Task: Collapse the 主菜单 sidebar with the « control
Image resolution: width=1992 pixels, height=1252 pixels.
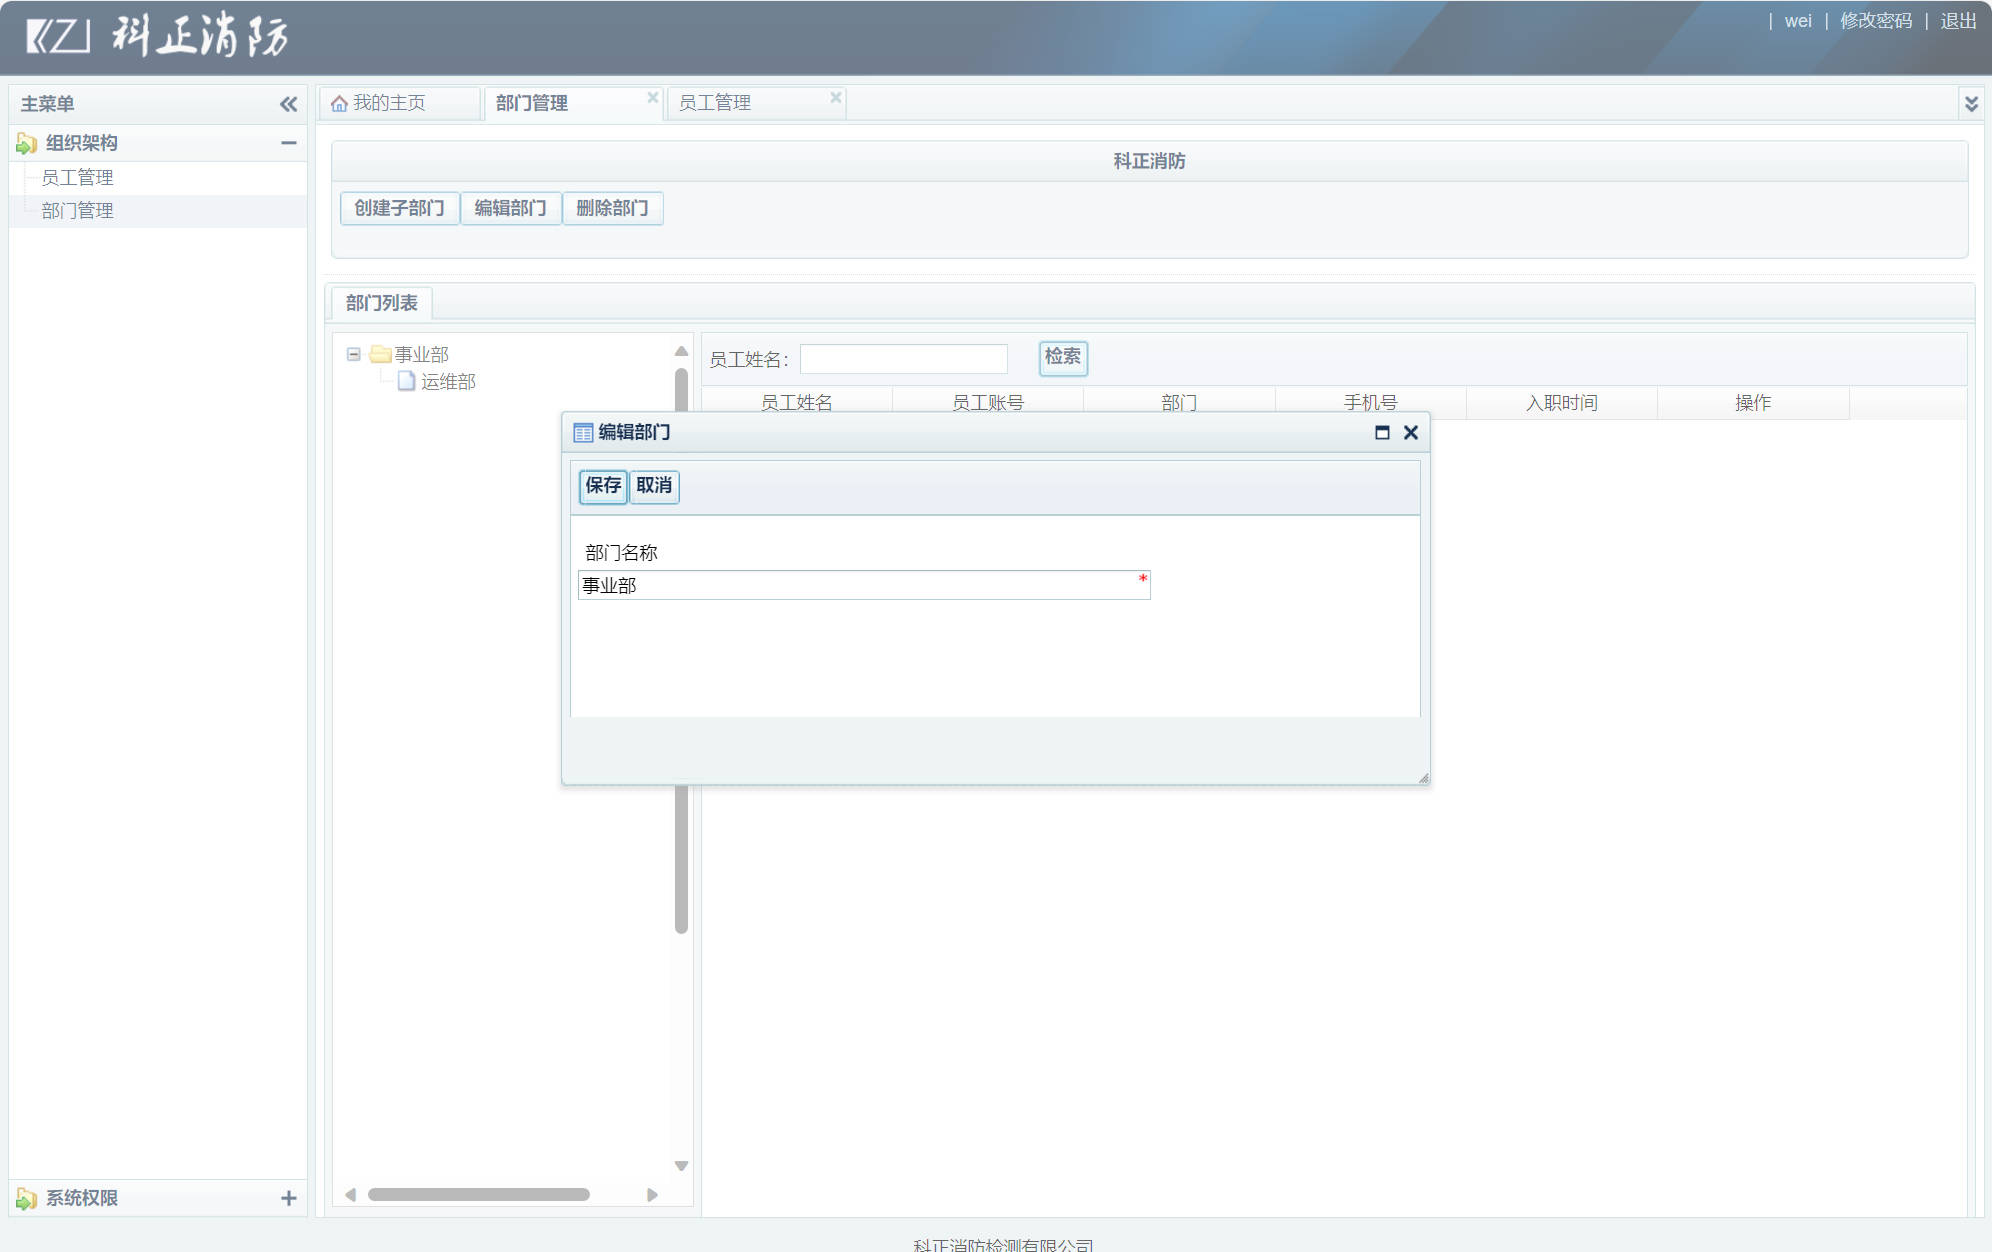Action: (288, 103)
